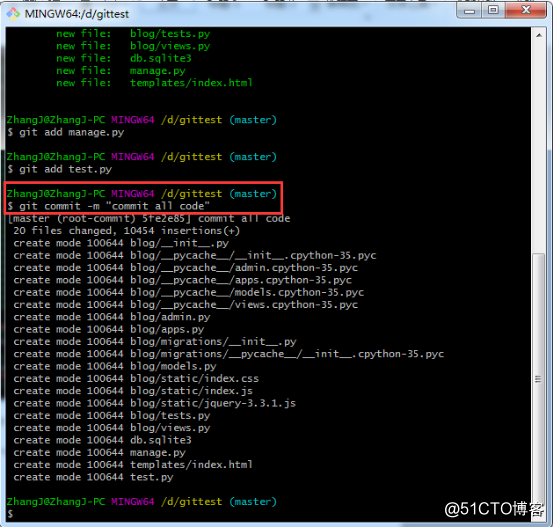The image size is (554, 528).
Task: Click the '$ git add test.py' command
Action: pyautogui.click(x=60, y=170)
